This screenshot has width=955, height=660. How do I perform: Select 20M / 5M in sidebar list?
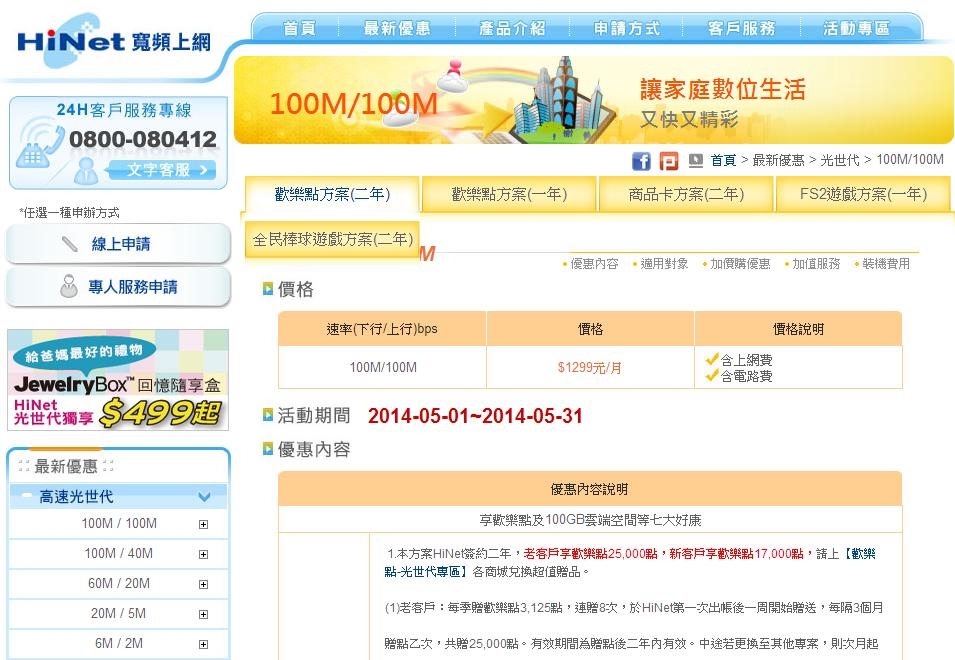(x=119, y=613)
